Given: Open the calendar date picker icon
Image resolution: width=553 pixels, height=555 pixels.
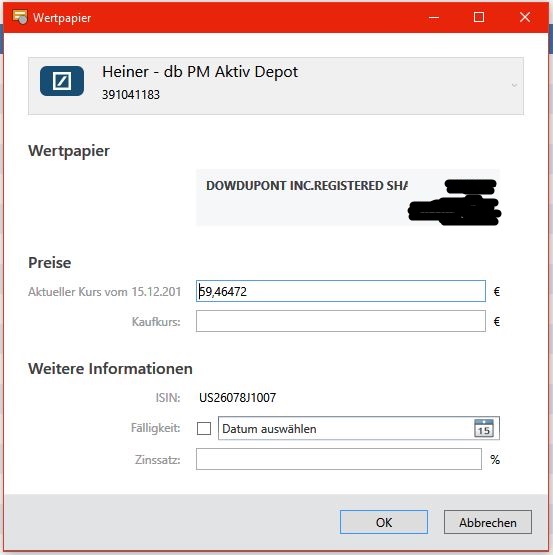Looking at the screenshot, I should 484,428.
